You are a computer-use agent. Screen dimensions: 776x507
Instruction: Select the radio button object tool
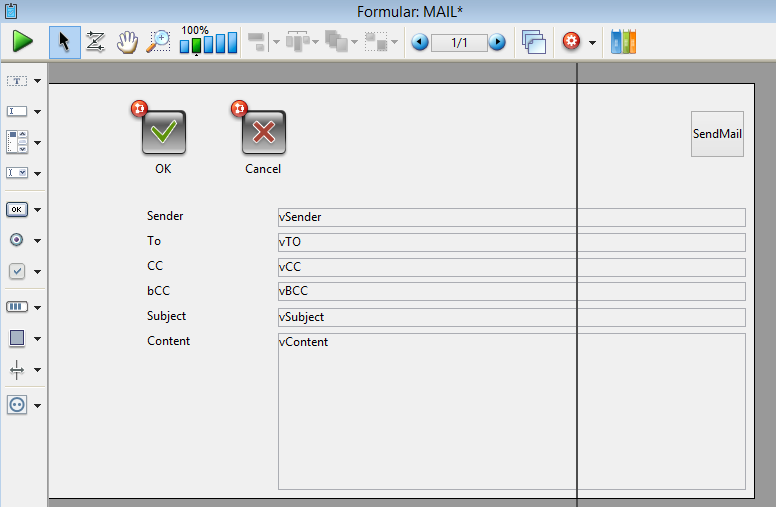click(17, 240)
